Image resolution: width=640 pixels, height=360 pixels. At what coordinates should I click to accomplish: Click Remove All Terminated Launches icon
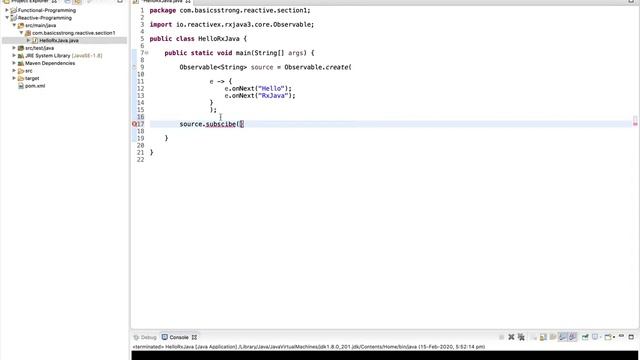(521, 337)
